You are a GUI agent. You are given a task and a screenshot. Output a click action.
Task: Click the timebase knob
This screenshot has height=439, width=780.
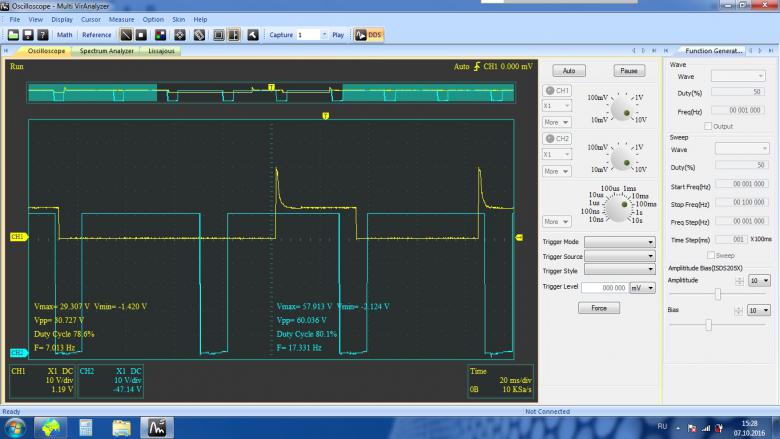tap(619, 209)
